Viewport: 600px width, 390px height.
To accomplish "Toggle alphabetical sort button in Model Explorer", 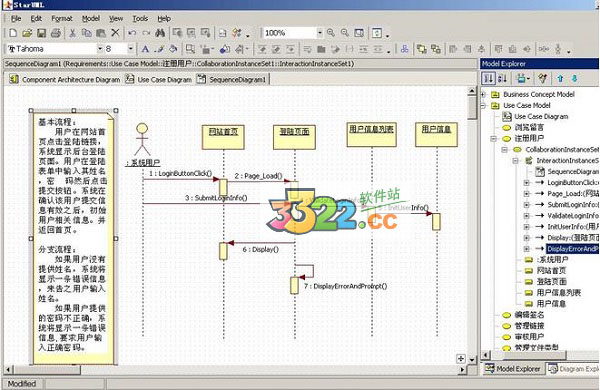I will point(502,78).
